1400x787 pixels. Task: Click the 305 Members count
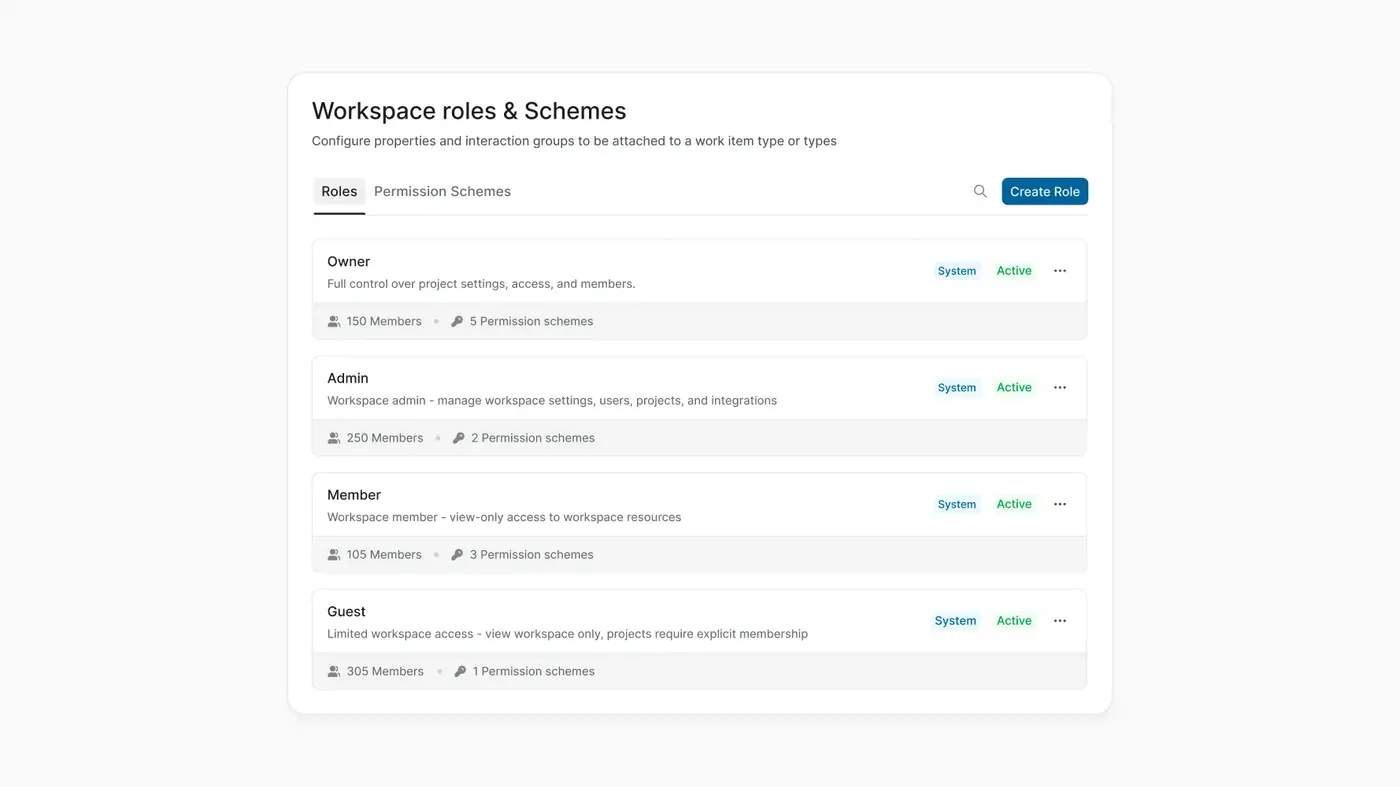coord(385,672)
